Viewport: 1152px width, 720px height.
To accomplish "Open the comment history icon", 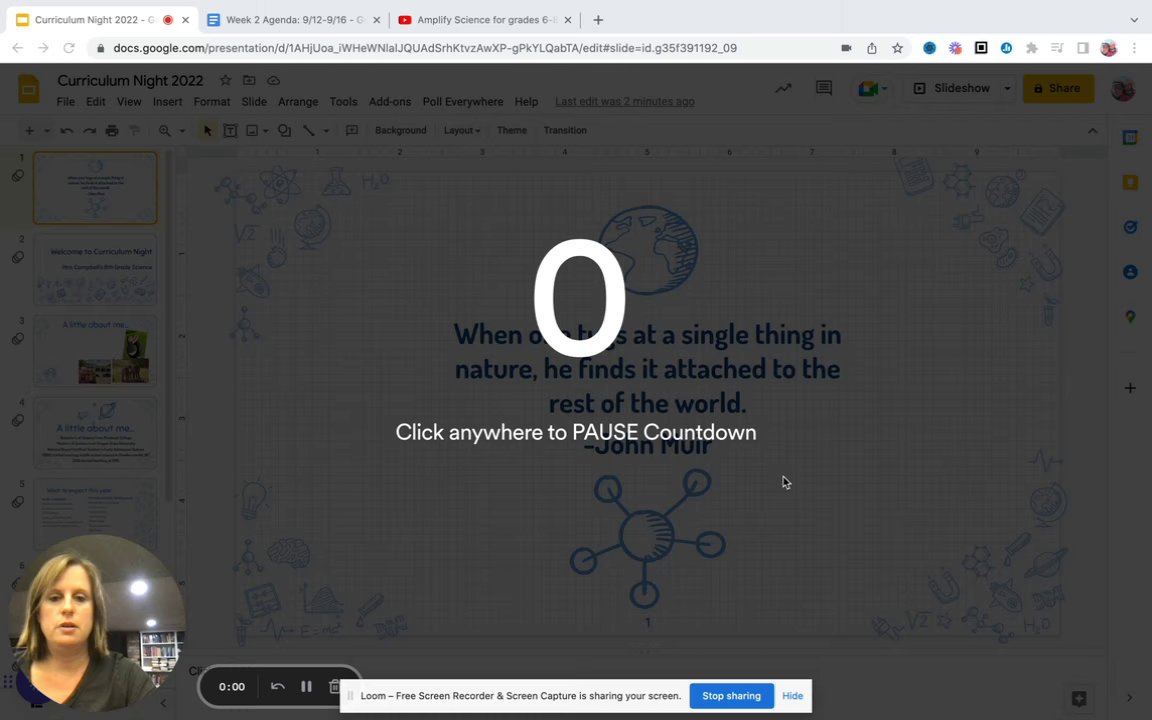I will pyautogui.click(x=824, y=88).
